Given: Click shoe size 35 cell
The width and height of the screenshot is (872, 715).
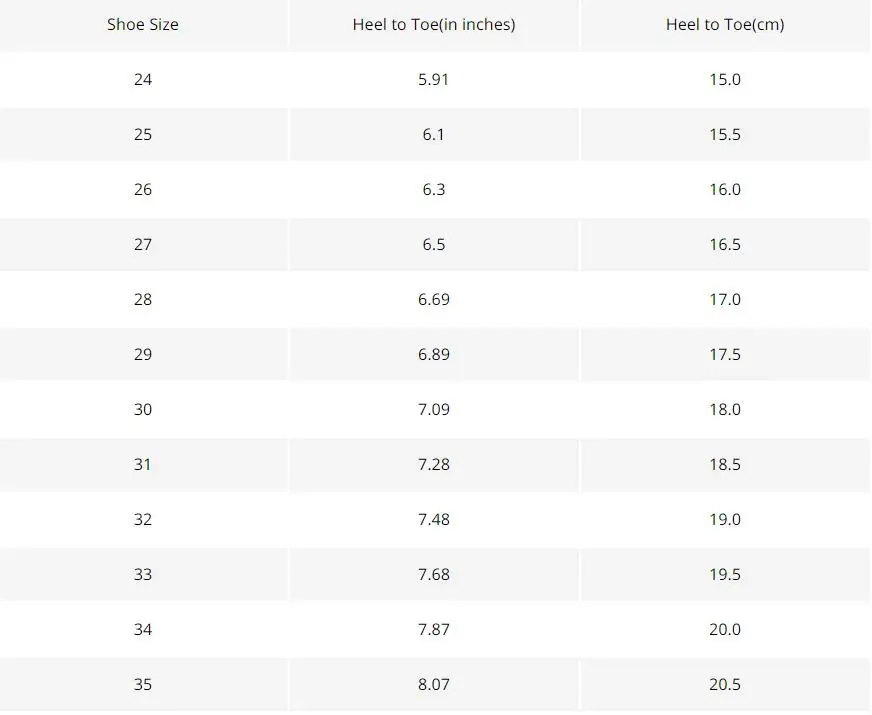Looking at the screenshot, I should pos(143,685).
